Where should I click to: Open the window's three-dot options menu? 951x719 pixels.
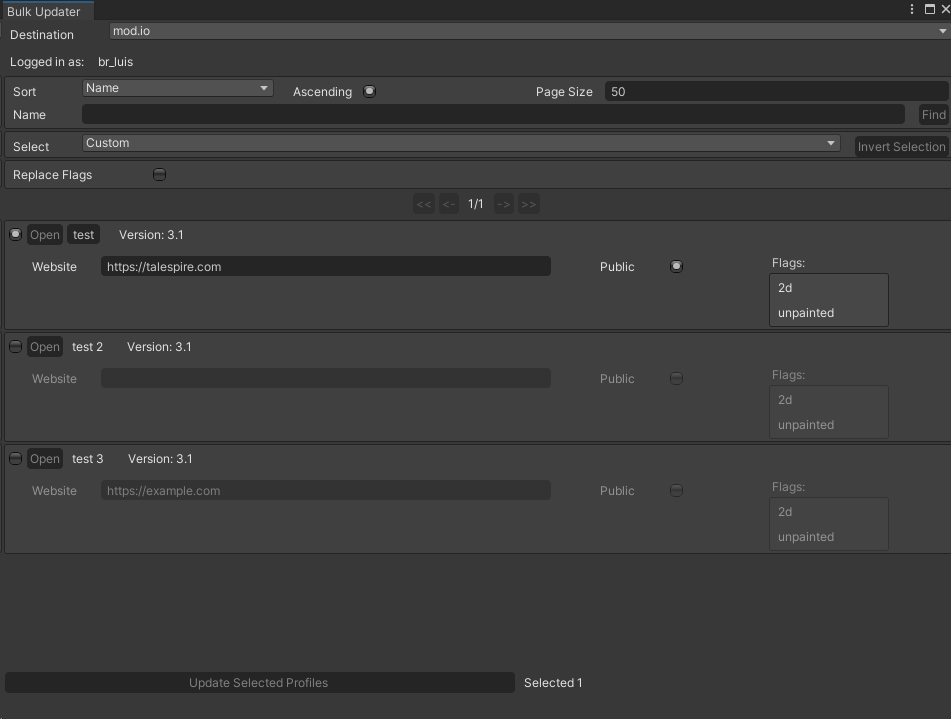pyautogui.click(x=912, y=9)
